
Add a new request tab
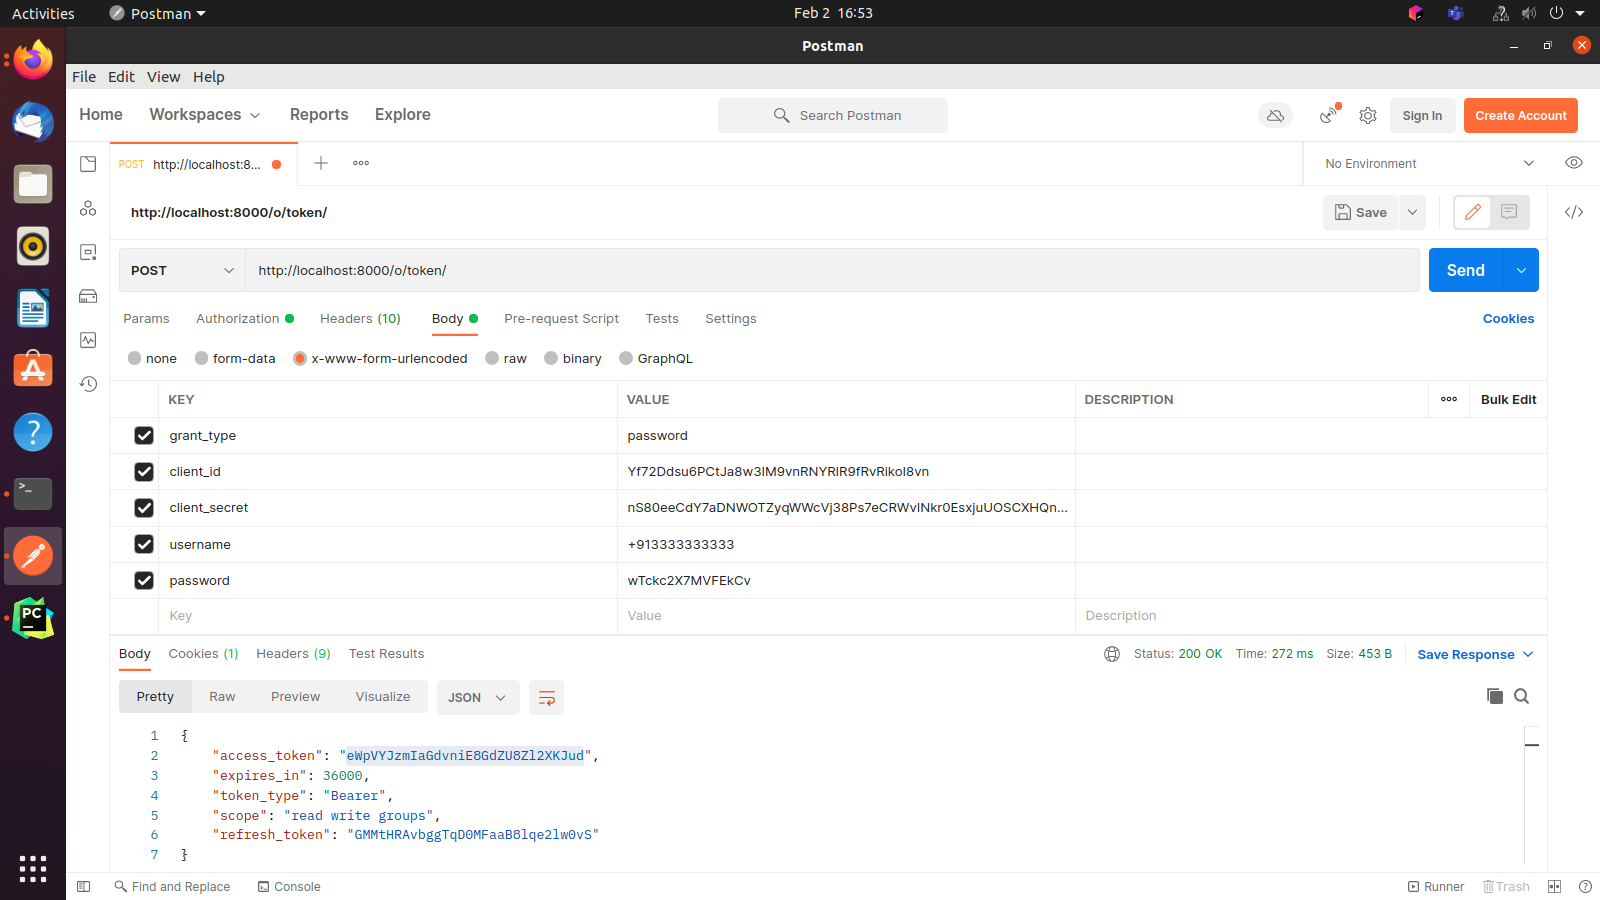(321, 163)
